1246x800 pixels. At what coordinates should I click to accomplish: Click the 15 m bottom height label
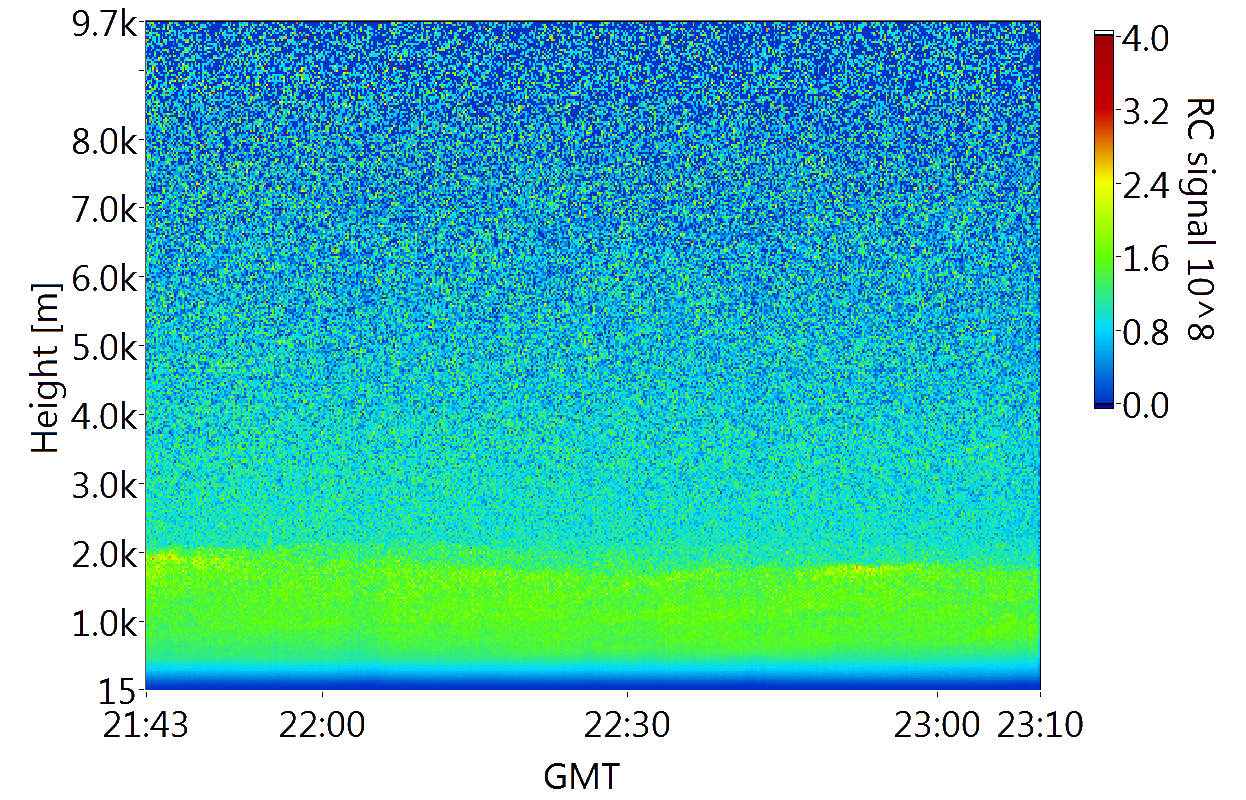120,689
